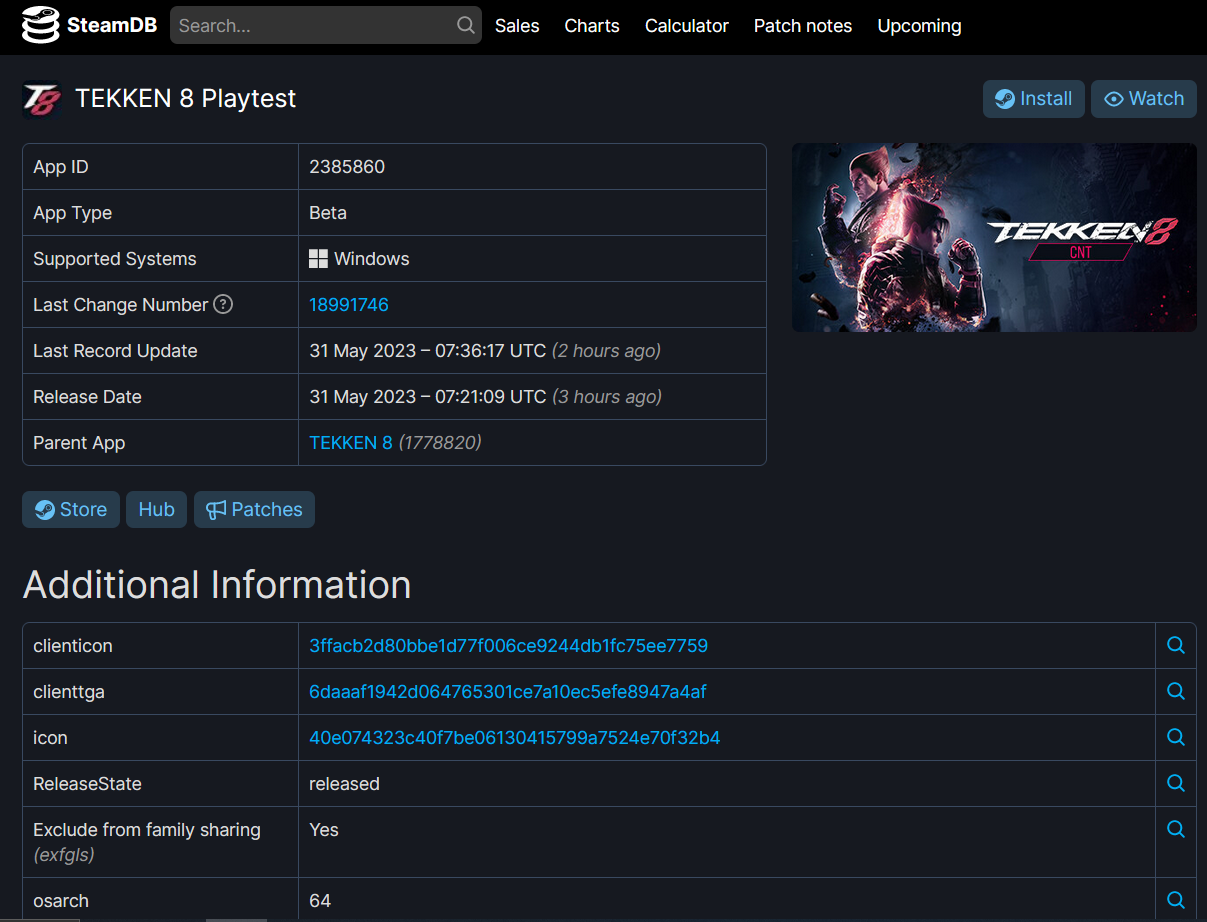This screenshot has width=1207, height=922.
Task: Open the Upcoming page
Action: click(919, 26)
